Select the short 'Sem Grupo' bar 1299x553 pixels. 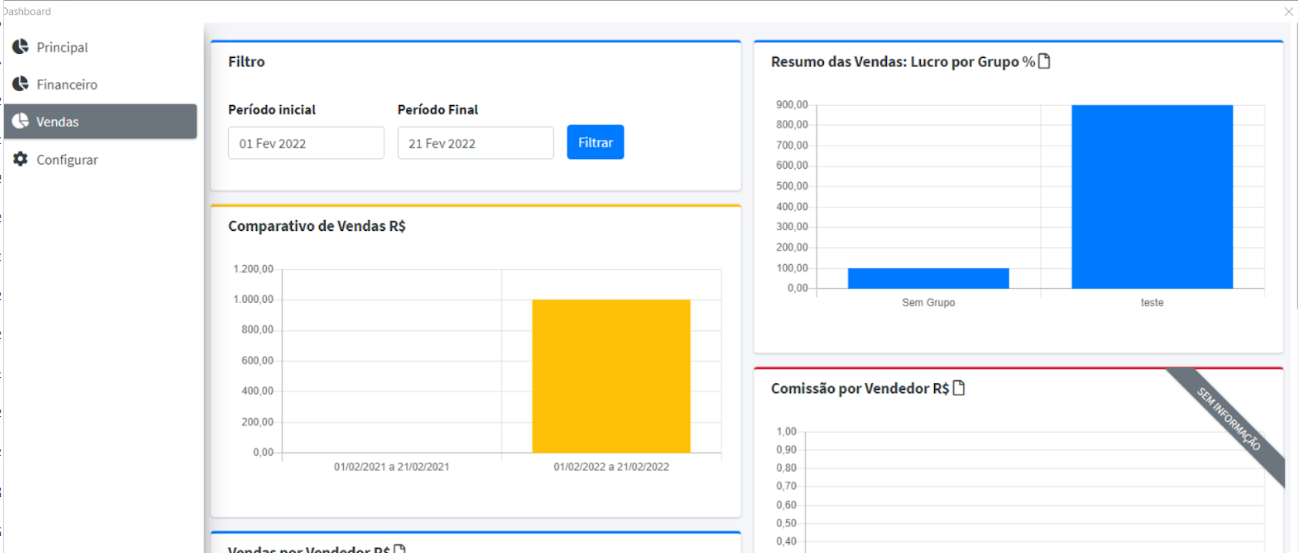[x=928, y=278]
